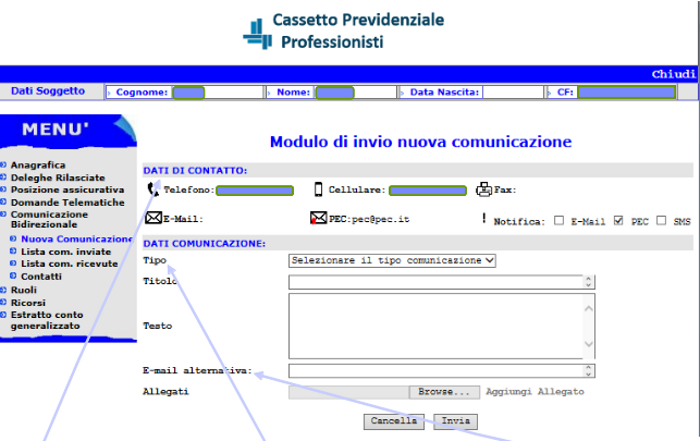The height and width of the screenshot is (441, 700).
Task: Click the DATI COMUNICAZIONE heading
Action: click(204, 244)
